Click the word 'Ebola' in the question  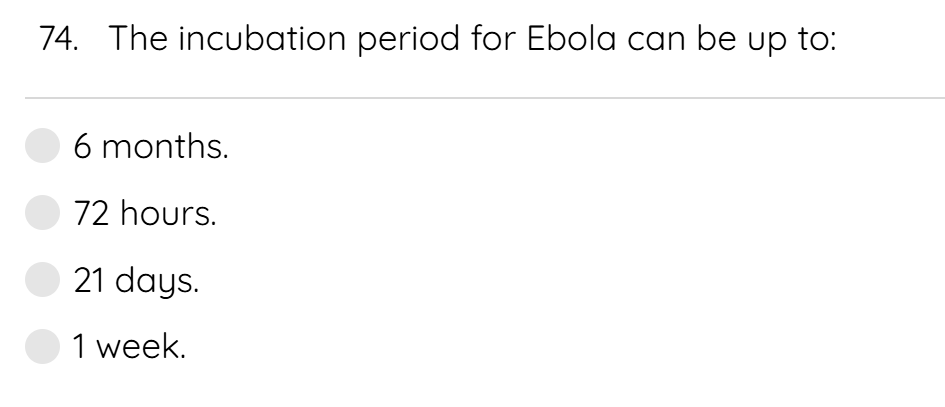[571, 38]
